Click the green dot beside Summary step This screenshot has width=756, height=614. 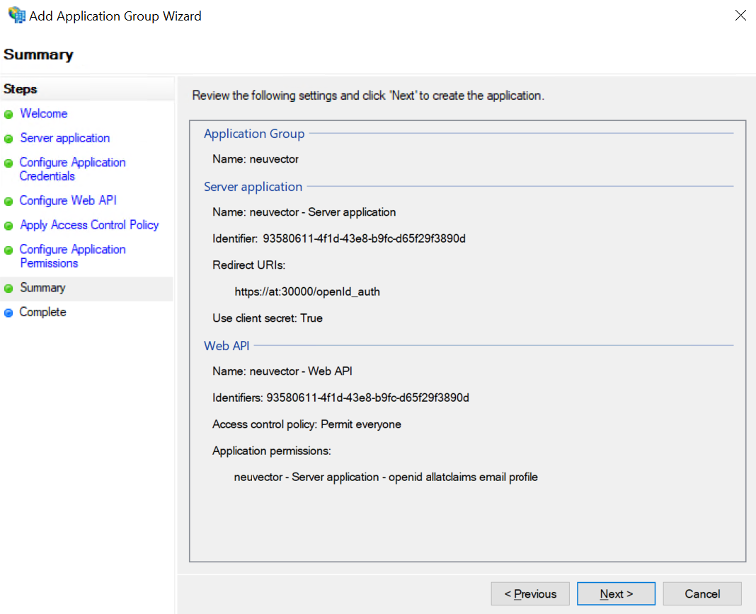click(8, 288)
